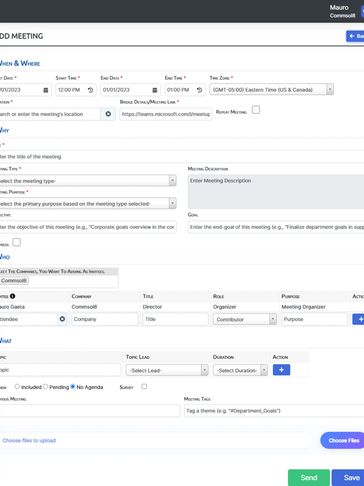Image resolution: width=364 pixels, height=486 pixels.
Task: Open the Time Zone dropdown
Action: click(x=272, y=90)
